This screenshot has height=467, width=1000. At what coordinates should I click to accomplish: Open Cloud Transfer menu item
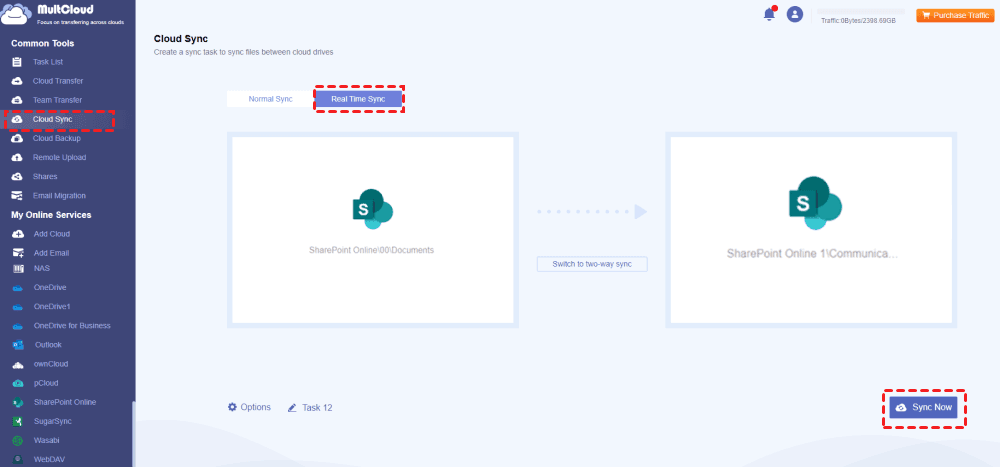point(58,81)
